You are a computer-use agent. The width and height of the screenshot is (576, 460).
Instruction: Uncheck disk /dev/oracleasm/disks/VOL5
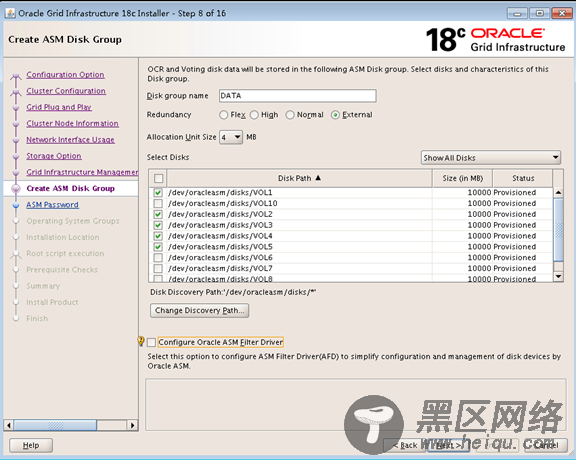pos(158,247)
